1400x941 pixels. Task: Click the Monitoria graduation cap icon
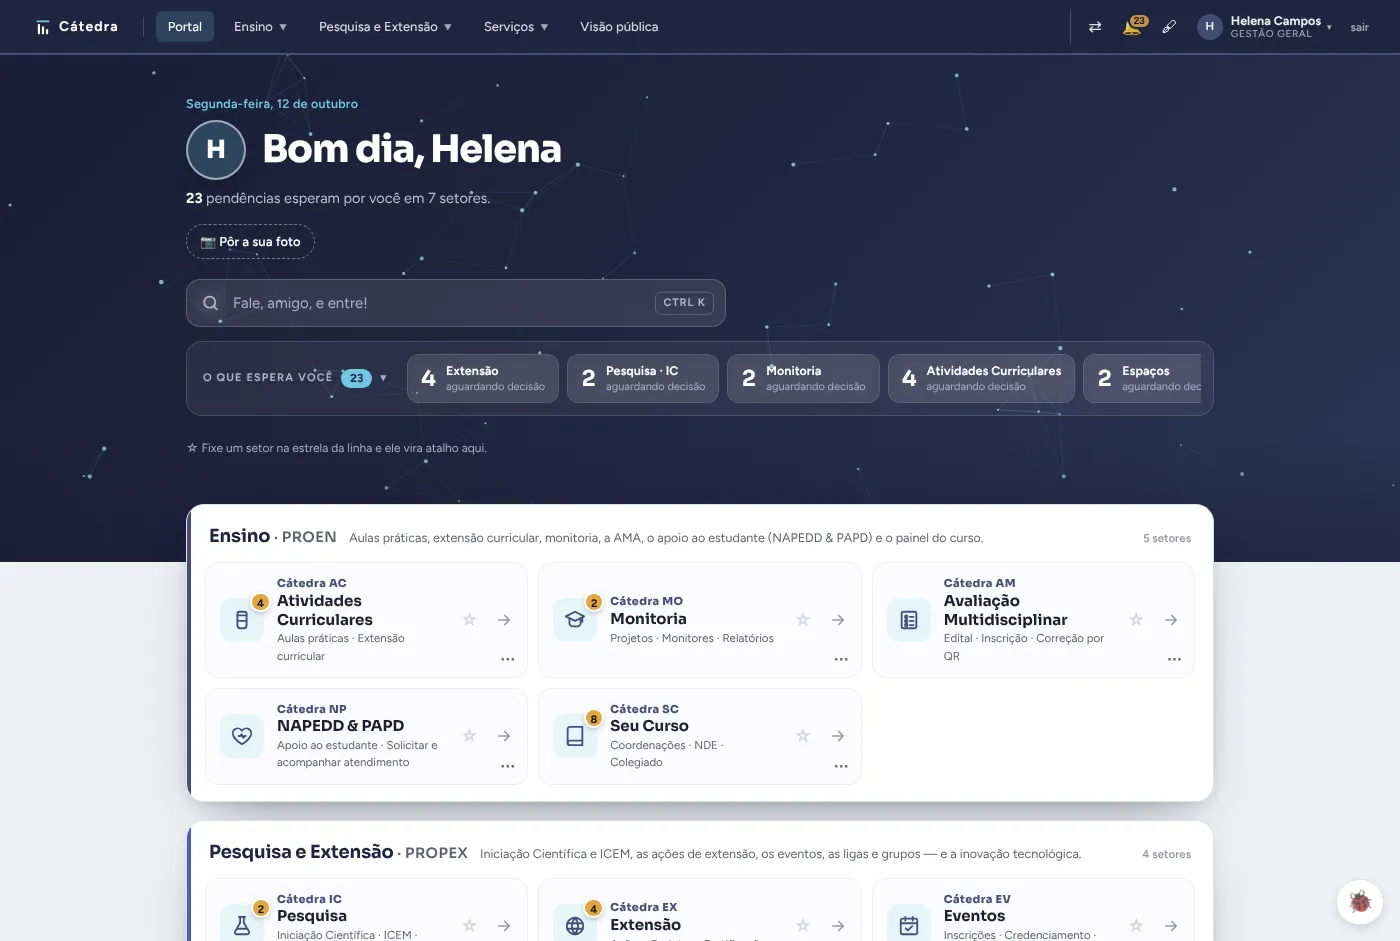click(575, 620)
